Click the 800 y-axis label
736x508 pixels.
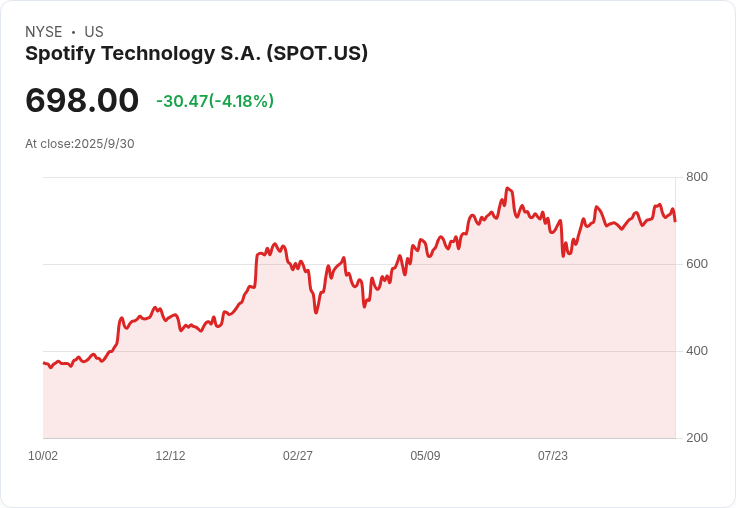pyautogui.click(x=696, y=177)
